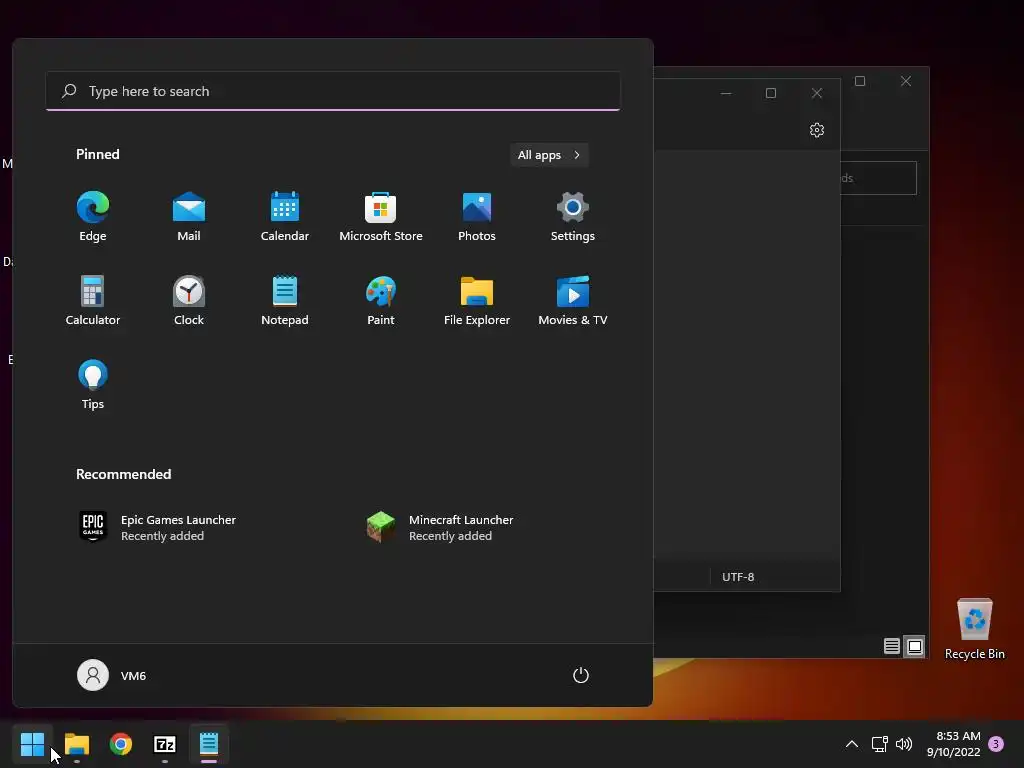
Task: Maximize the rear File Explorer window
Action: pyautogui.click(x=860, y=81)
